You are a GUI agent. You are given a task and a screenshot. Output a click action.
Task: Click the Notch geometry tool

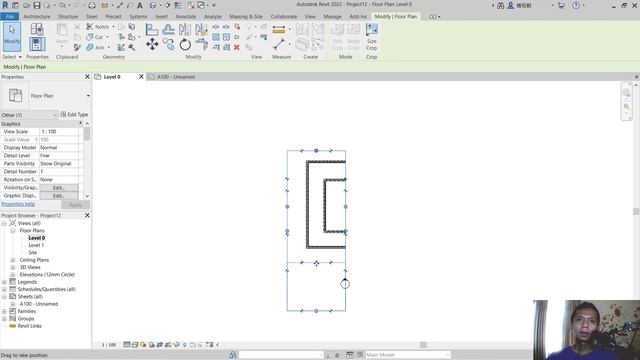pyautogui.click(x=98, y=27)
